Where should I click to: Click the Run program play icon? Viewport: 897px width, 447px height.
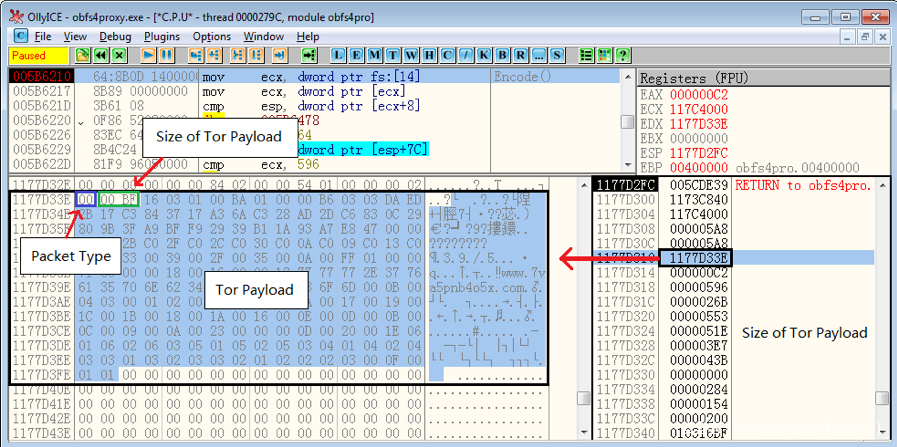[148, 55]
